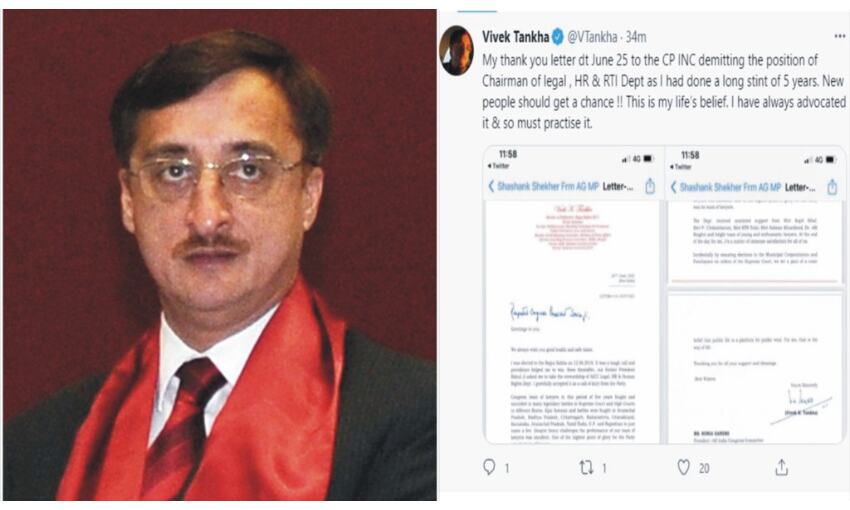Click the share tweet upload icon
The width and height of the screenshot is (850, 510).
tap(781, 467)
